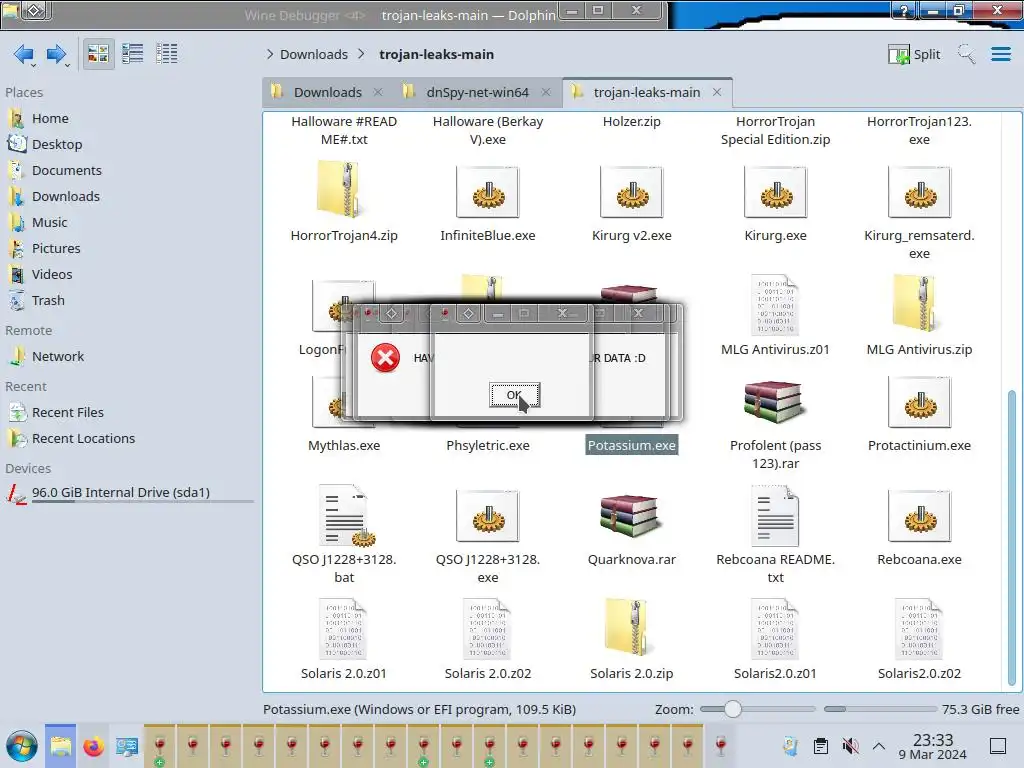1024x768 pixels.
Task: Select Protactinium.exe file icon
Action: tap(920, 402)
